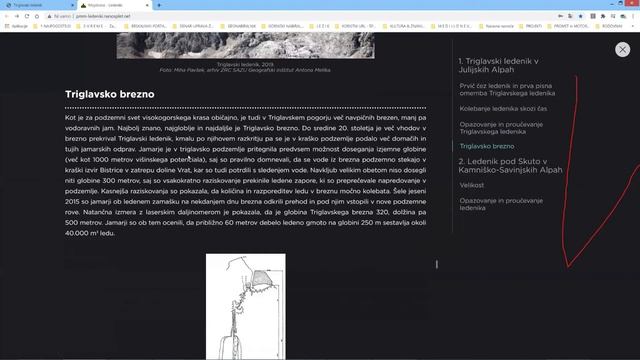Go to 'Kolebanje ledenika skozi čas' section
Viewport: 640px width, 360px height.
(503, 109)
